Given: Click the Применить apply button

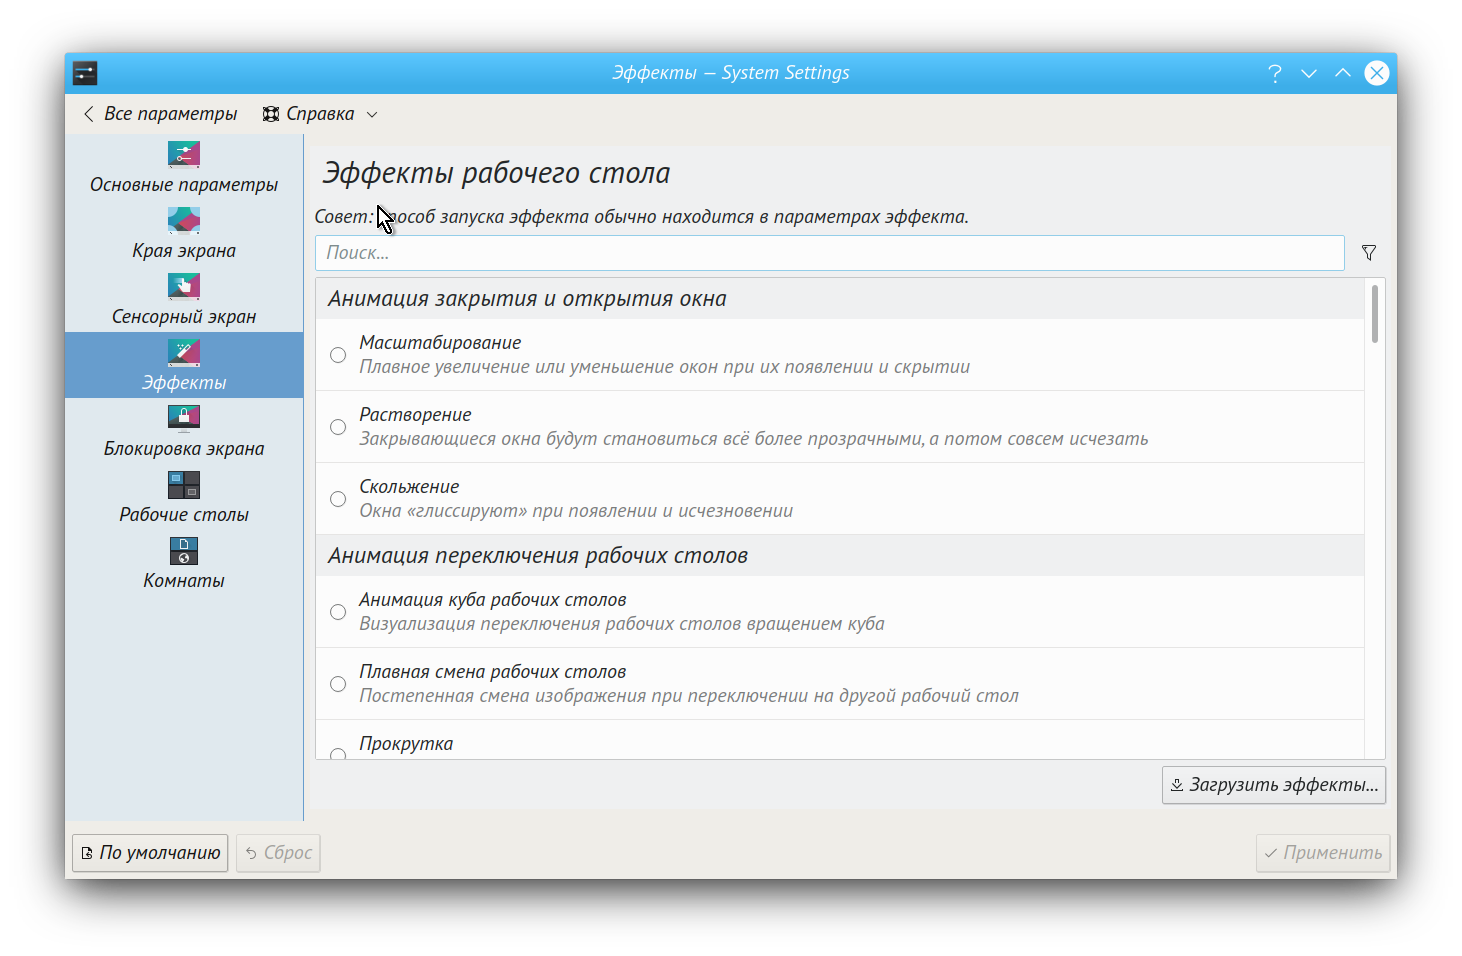Looking at the screenshot, I should click(x=1323, y=853).
